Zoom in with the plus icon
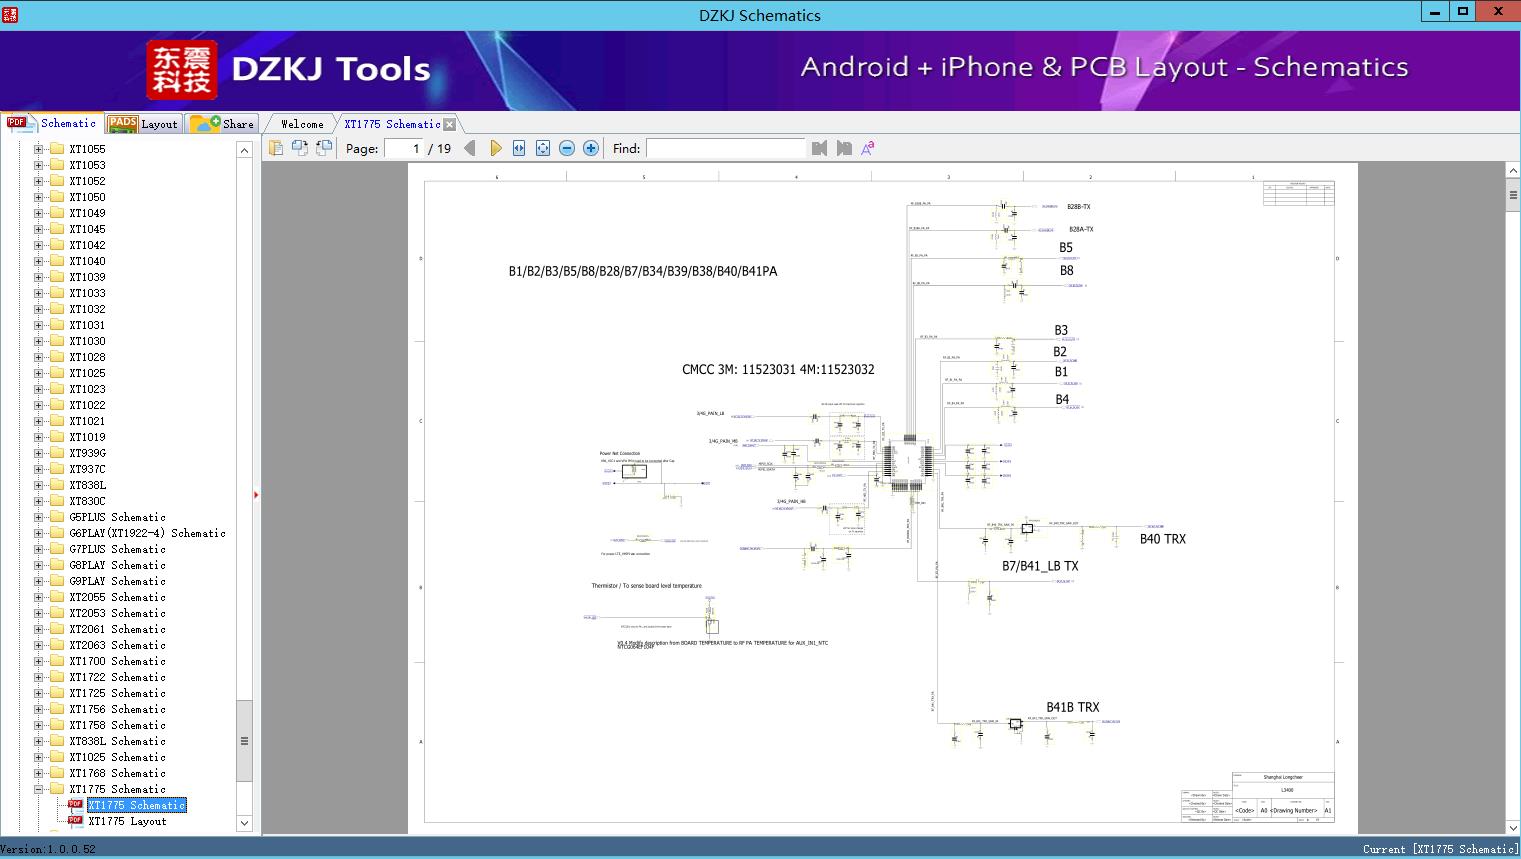The width and height of the screenshot is (1521, 859). 591,148
